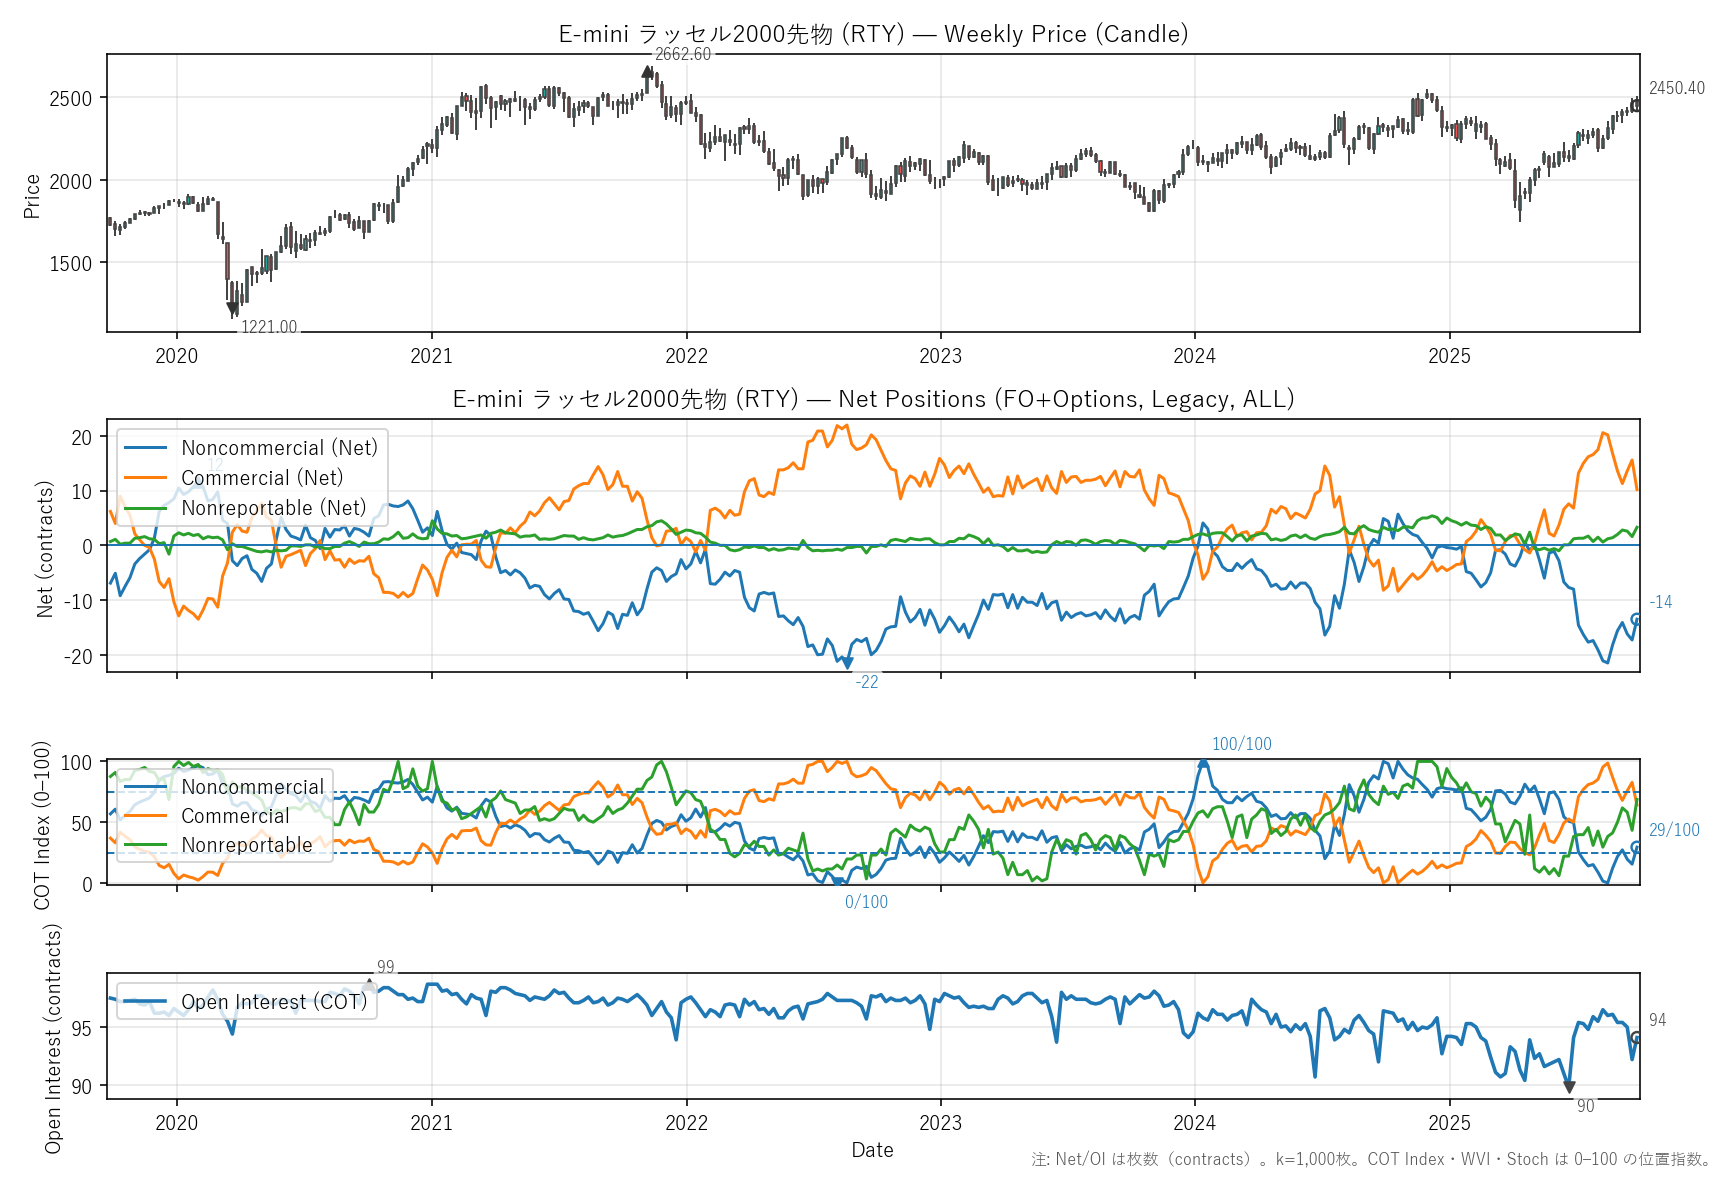This screenshot has height=1180, width=1728.
Task: Select Commercial in the COT Index legend
Action: 235,816
